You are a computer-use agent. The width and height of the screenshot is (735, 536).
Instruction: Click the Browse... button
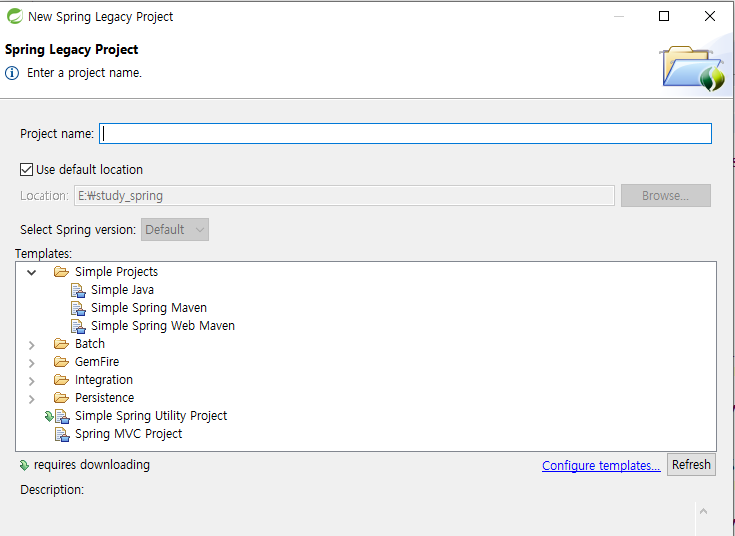666,196
